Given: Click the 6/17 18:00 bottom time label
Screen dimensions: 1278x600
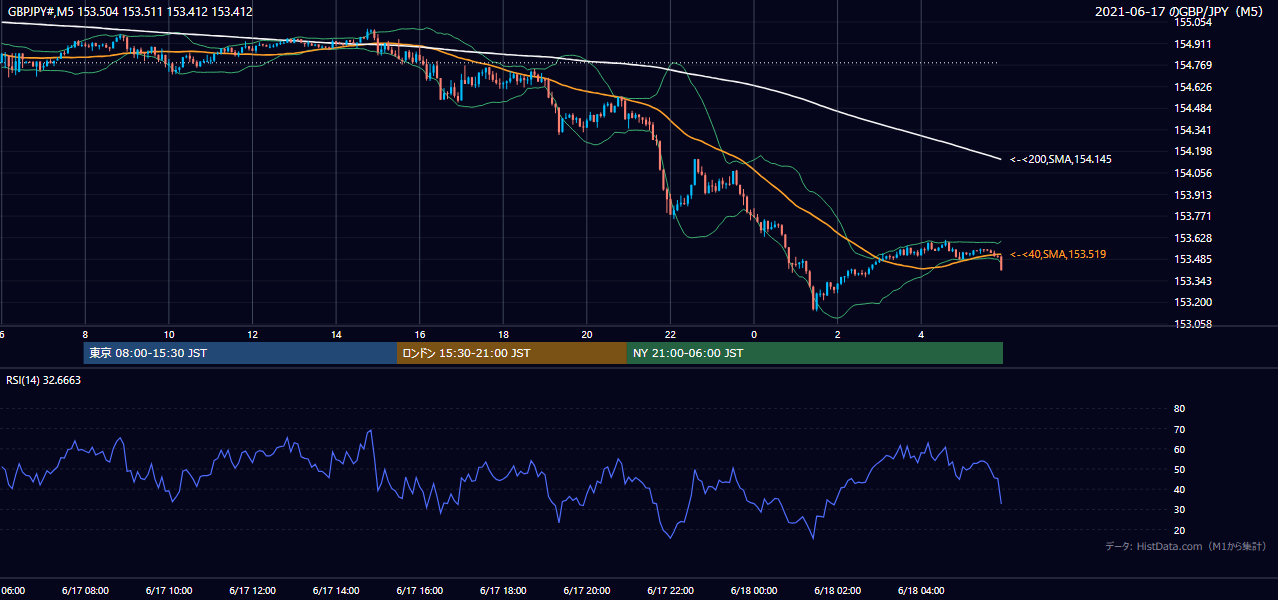Looking at the screenshot, I should coord(501,590).
